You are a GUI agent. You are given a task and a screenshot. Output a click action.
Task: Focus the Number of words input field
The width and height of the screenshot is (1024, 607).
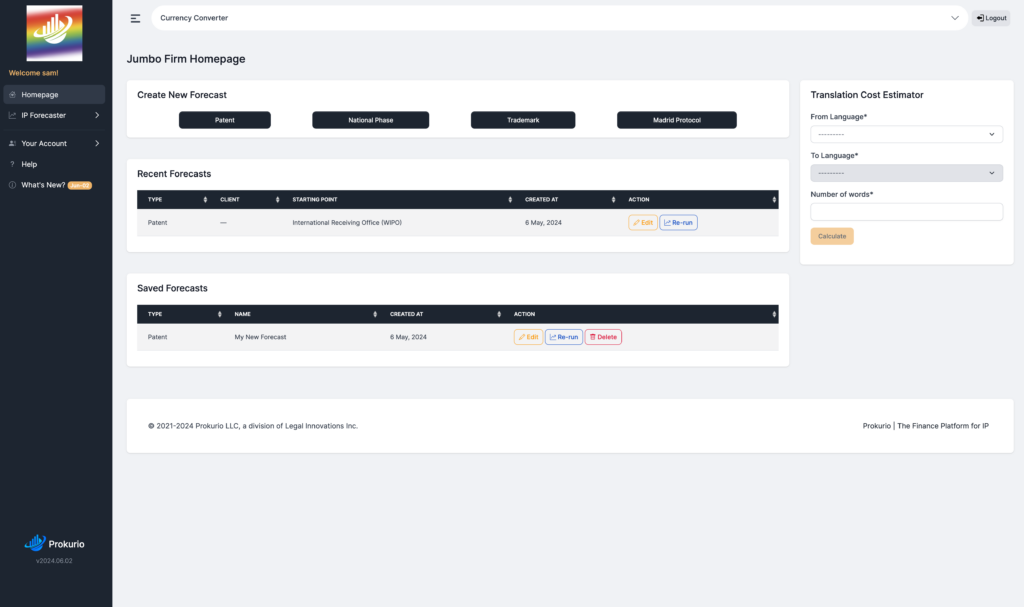[906, 212]
